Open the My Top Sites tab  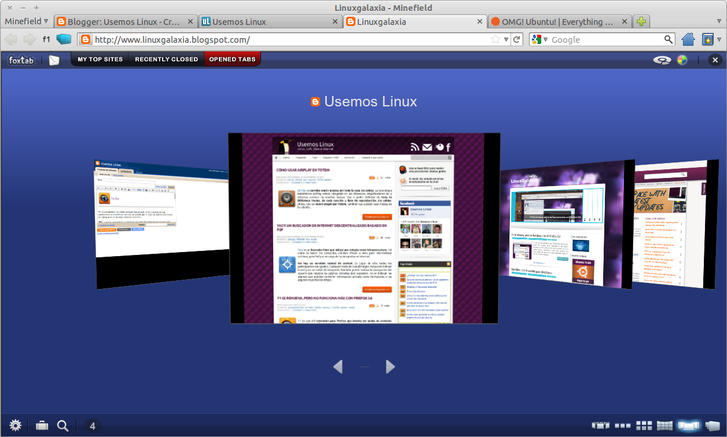coord(100,59)
